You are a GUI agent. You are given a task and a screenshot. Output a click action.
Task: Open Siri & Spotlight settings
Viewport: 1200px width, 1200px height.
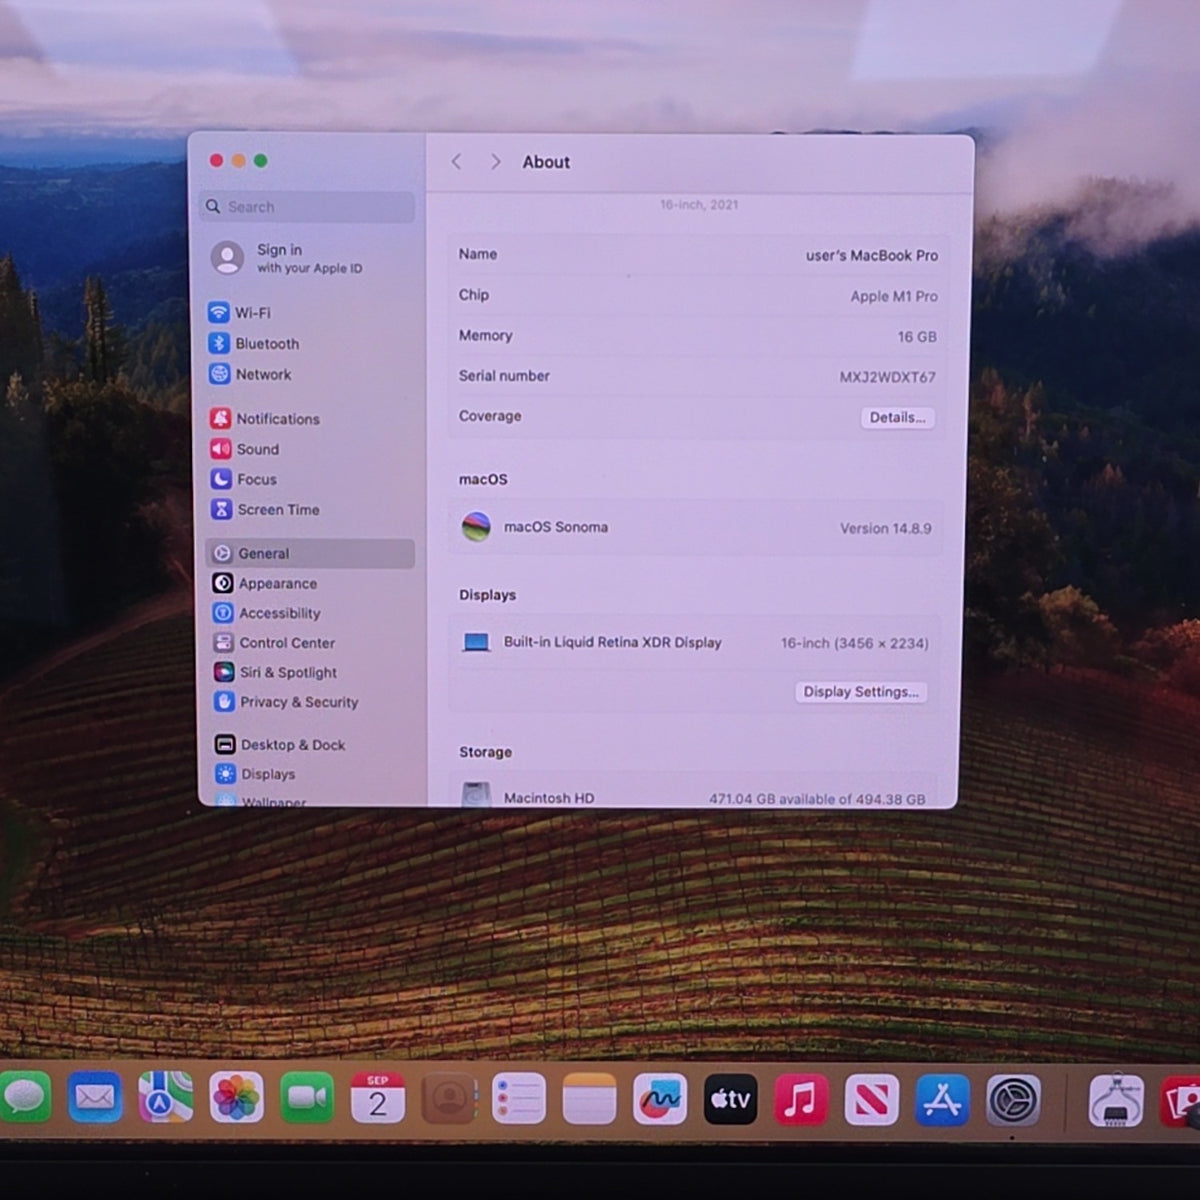coord(275,672)
